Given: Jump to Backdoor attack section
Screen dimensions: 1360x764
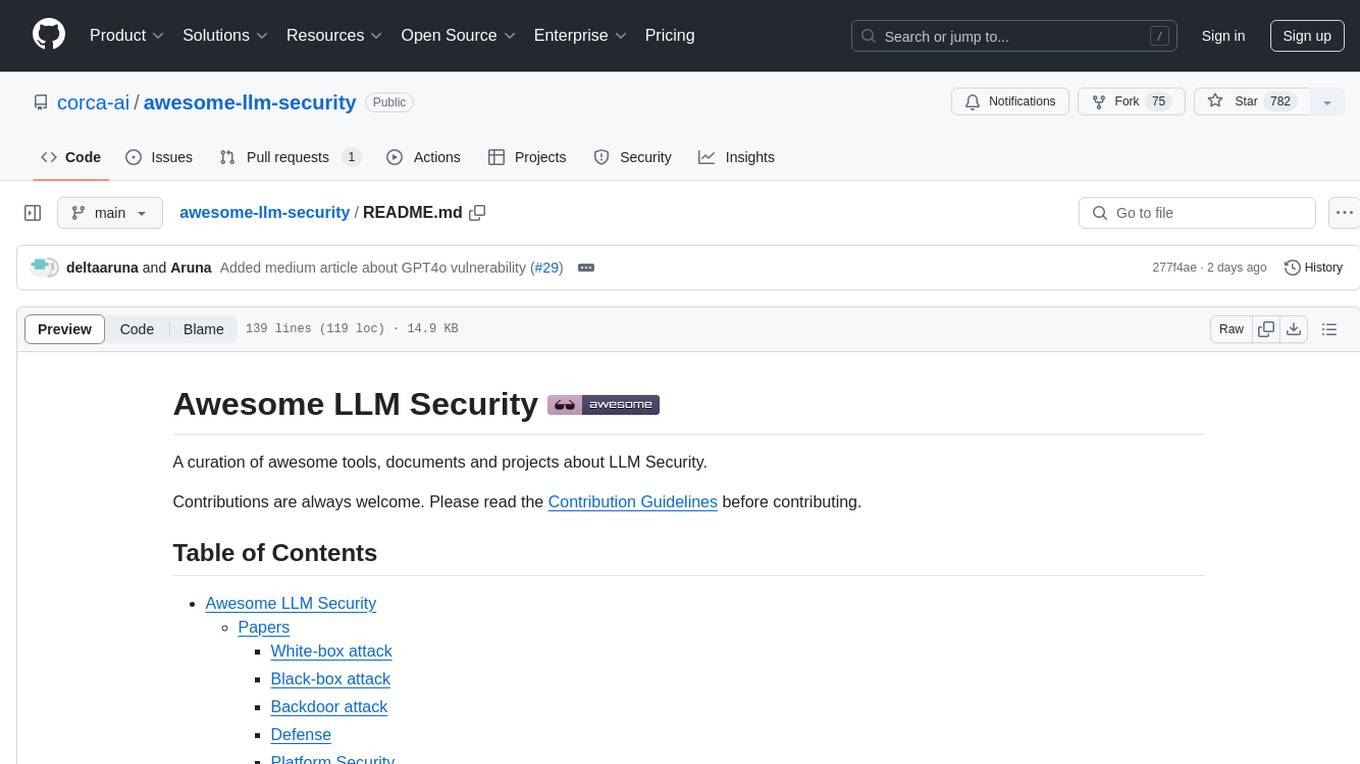Looking at the screenshot, I should (329, 706).
